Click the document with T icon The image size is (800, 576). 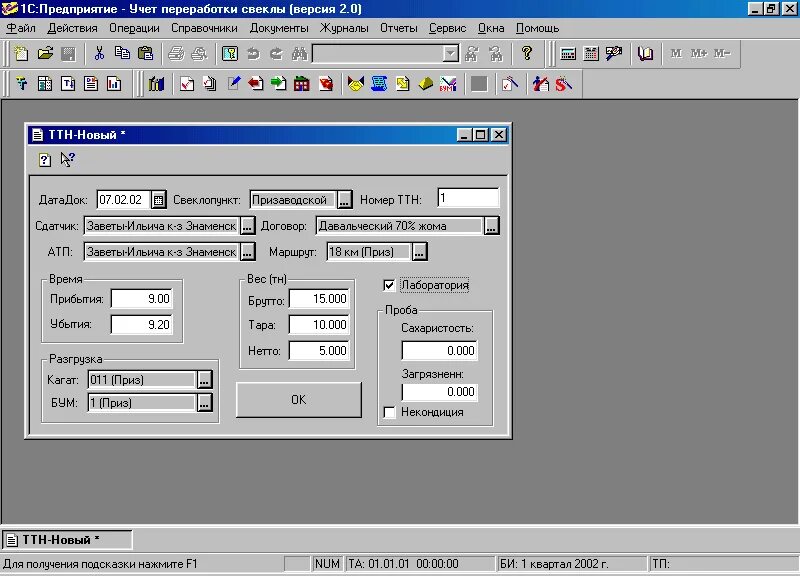tap(68, 84)
